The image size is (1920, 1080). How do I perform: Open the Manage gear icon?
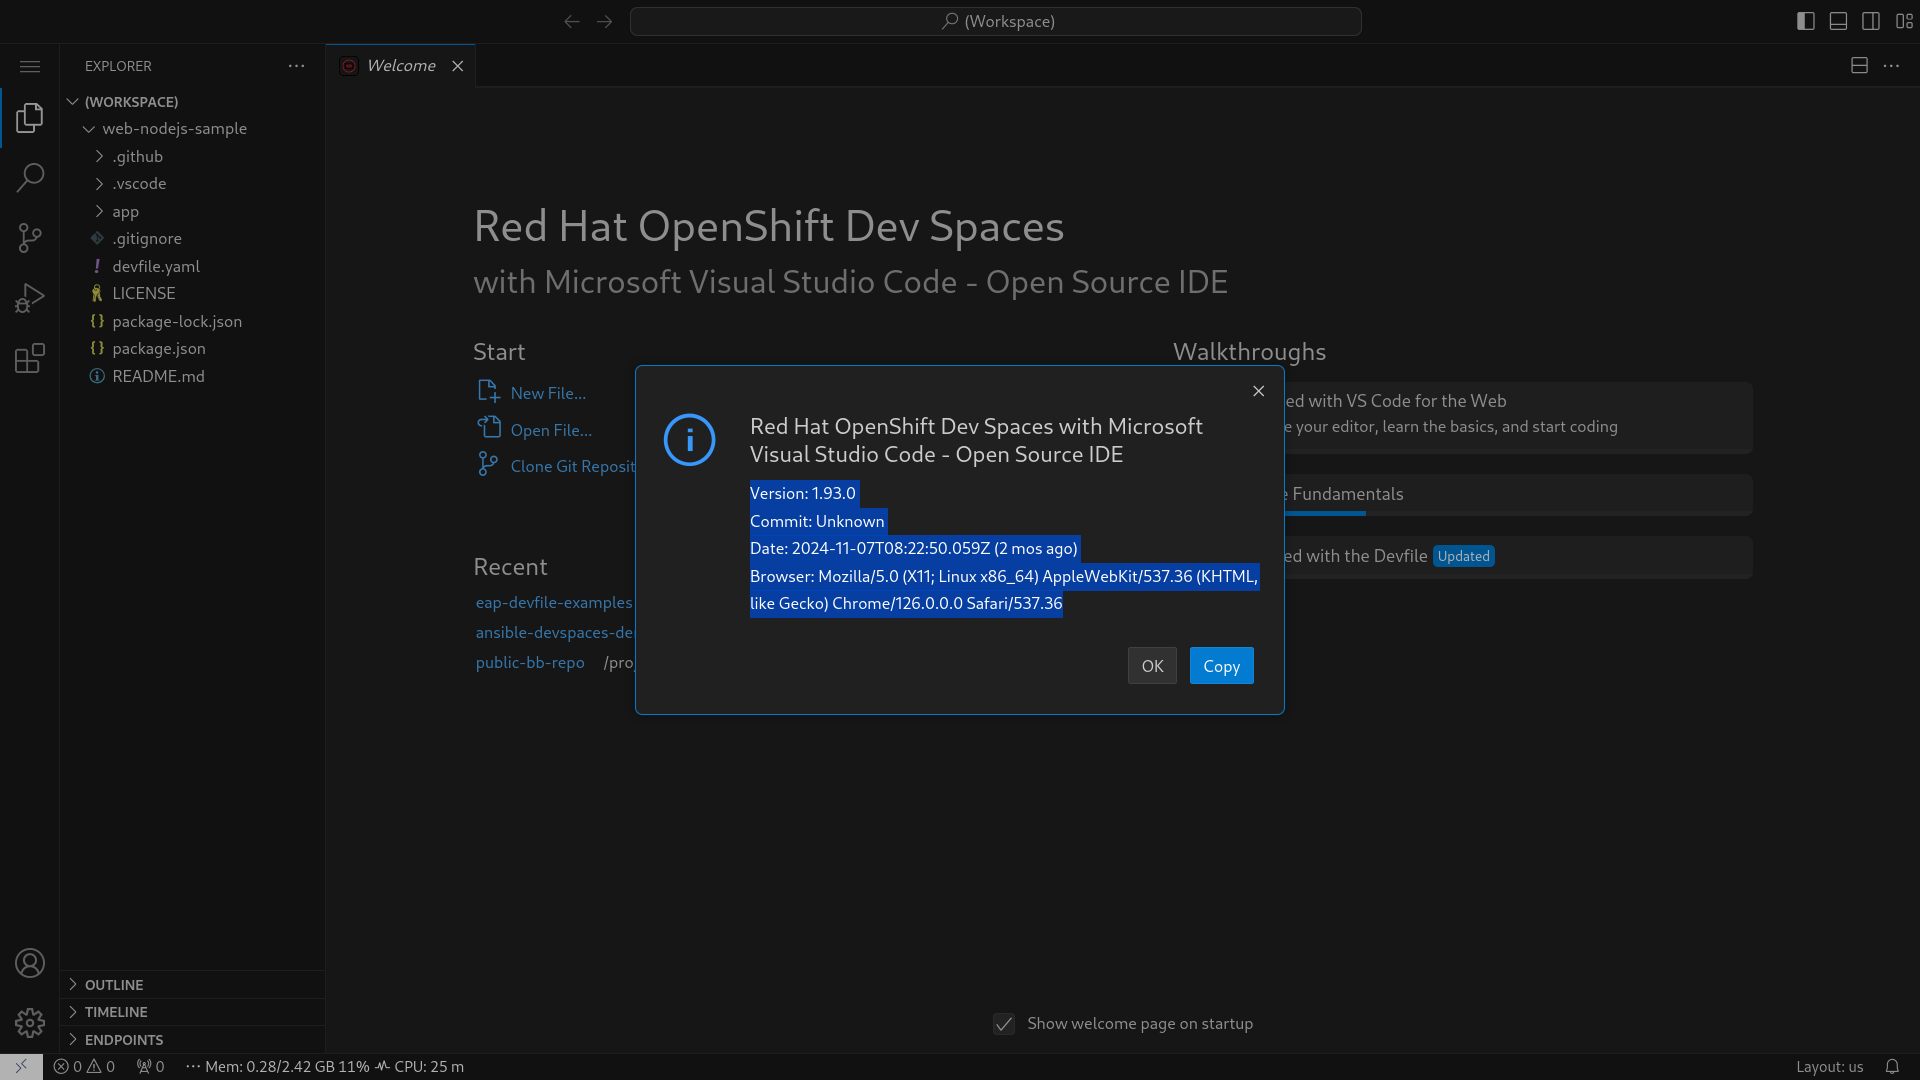(x=30, y=1023)
